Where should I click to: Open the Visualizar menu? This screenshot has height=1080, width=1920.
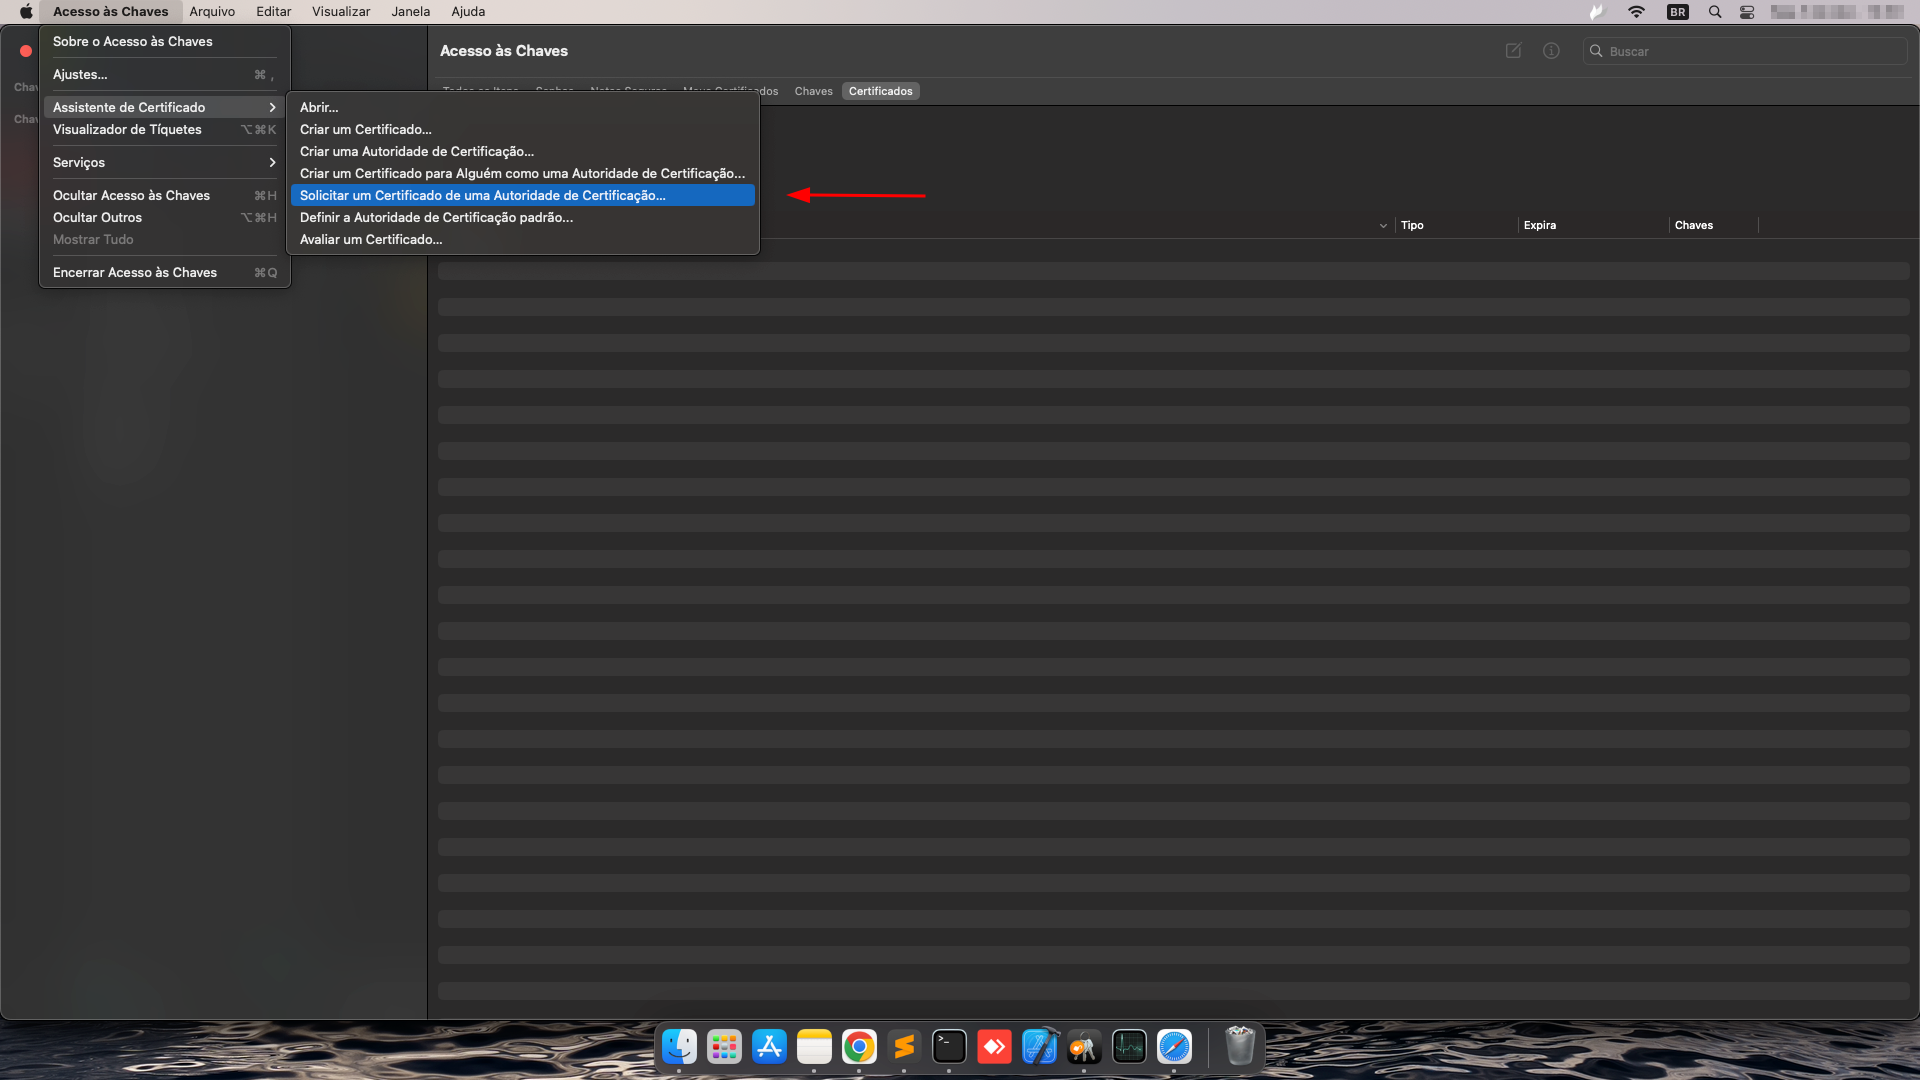click(341, 12)
